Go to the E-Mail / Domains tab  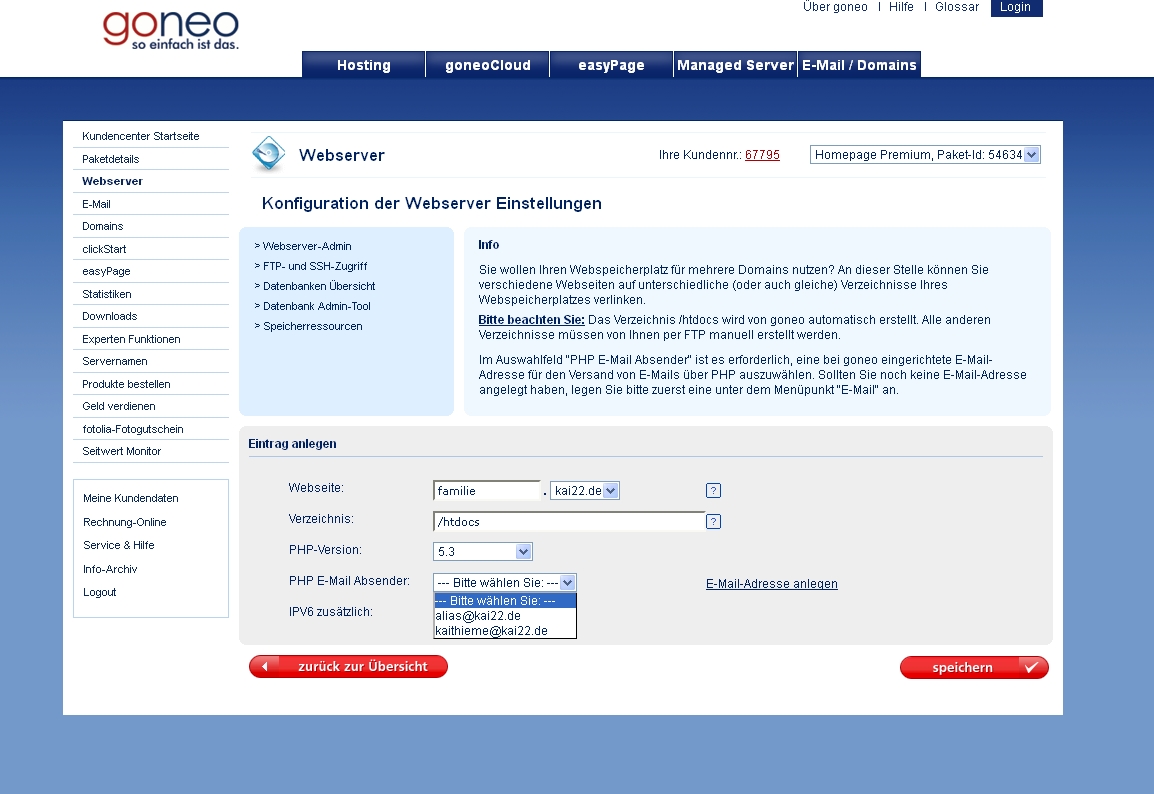pos(859,65)
